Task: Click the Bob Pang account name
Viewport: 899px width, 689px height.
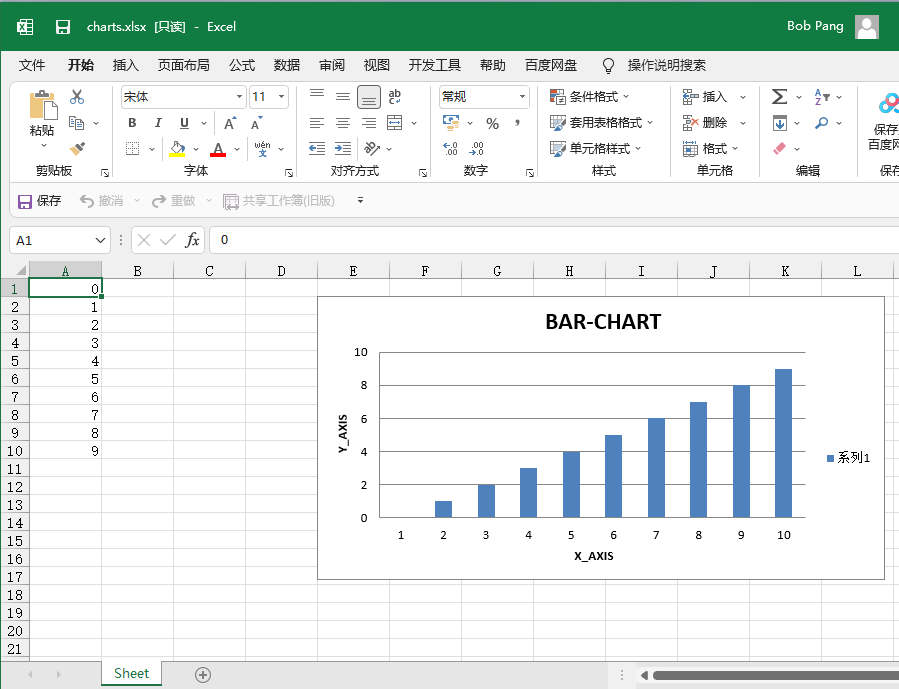Action: [x=815, y=26]
